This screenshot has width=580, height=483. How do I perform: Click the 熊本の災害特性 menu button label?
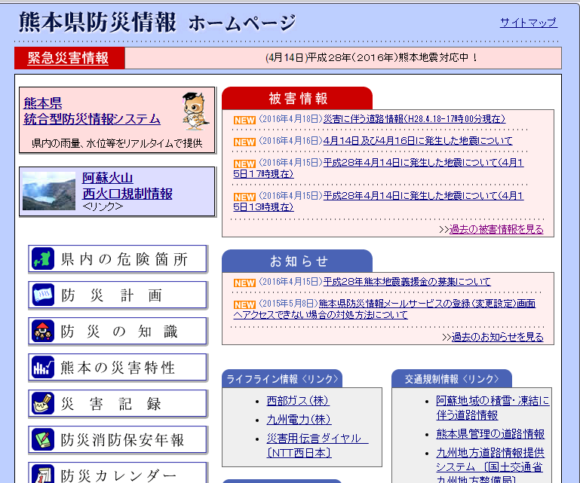(x=118, y=368)
